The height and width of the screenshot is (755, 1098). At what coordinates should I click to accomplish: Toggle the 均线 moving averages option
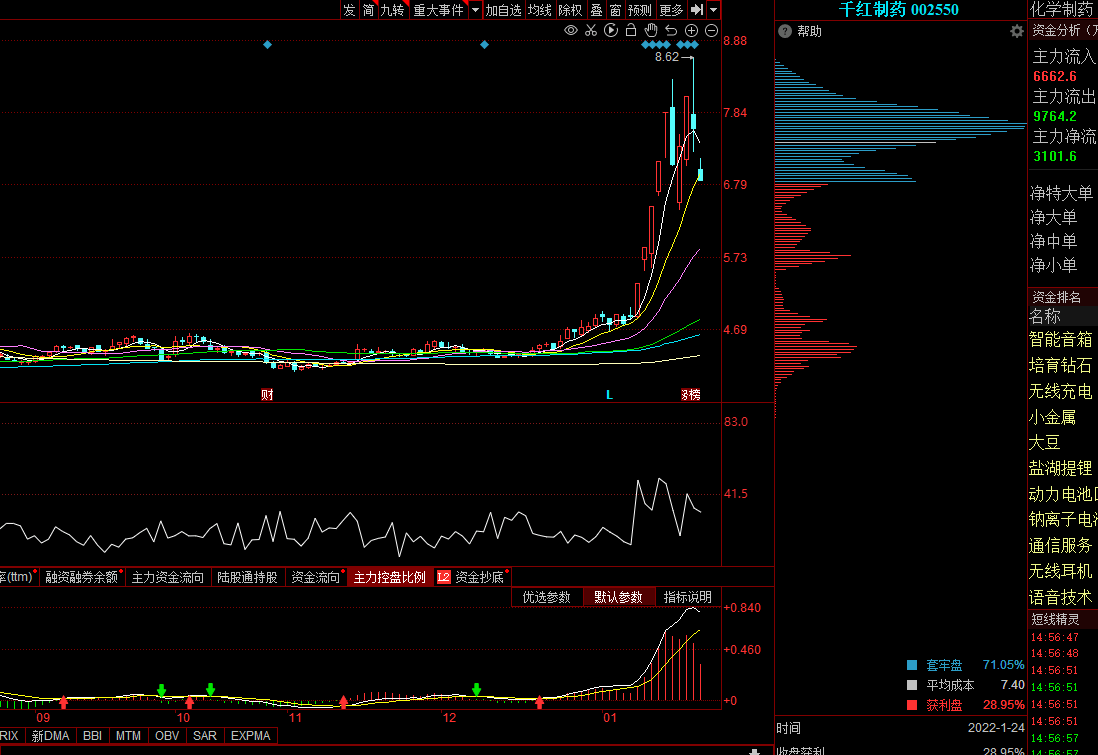pyautogui.click(x=540, y=10)
